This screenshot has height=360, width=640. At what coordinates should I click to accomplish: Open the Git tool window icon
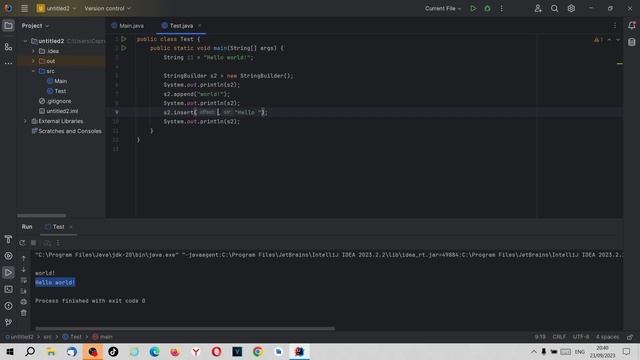pos(8,322)
